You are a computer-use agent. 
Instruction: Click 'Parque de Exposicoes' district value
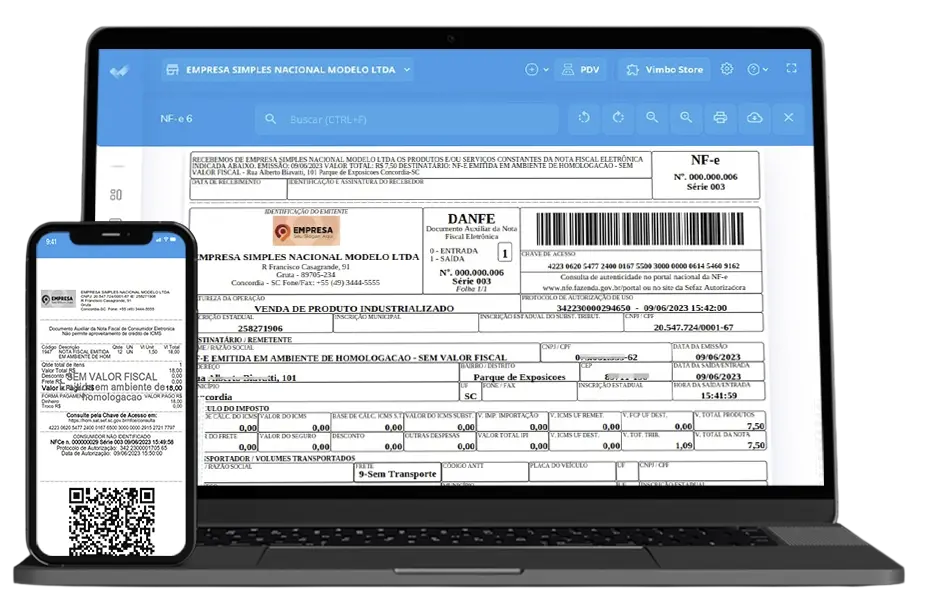point(520,377)
